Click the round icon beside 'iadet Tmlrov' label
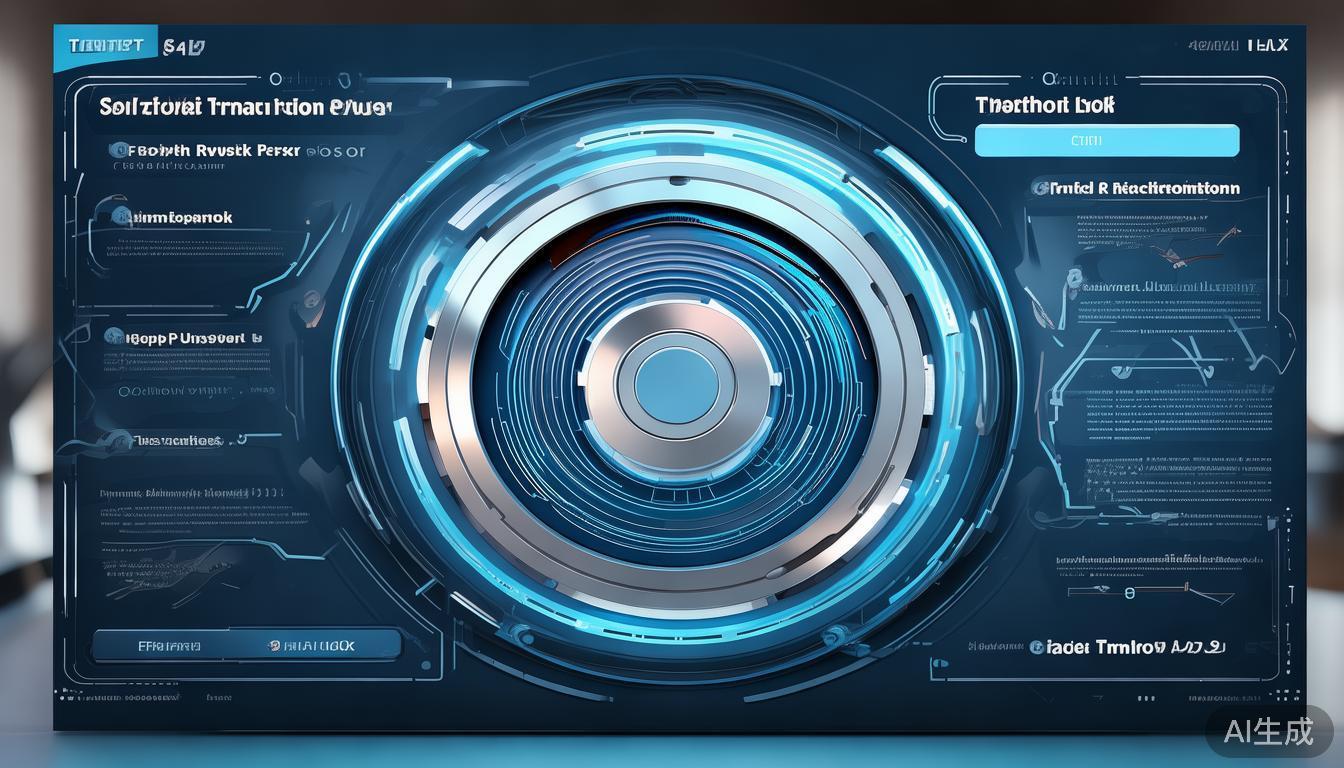This screenshot has height=768, width=1344. click(x=1037, y=647)
